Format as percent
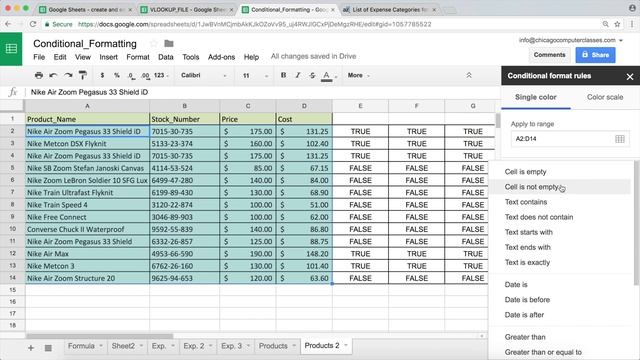Image resolution: width=640 pixels, height=360 pixels. pos(117,75)
